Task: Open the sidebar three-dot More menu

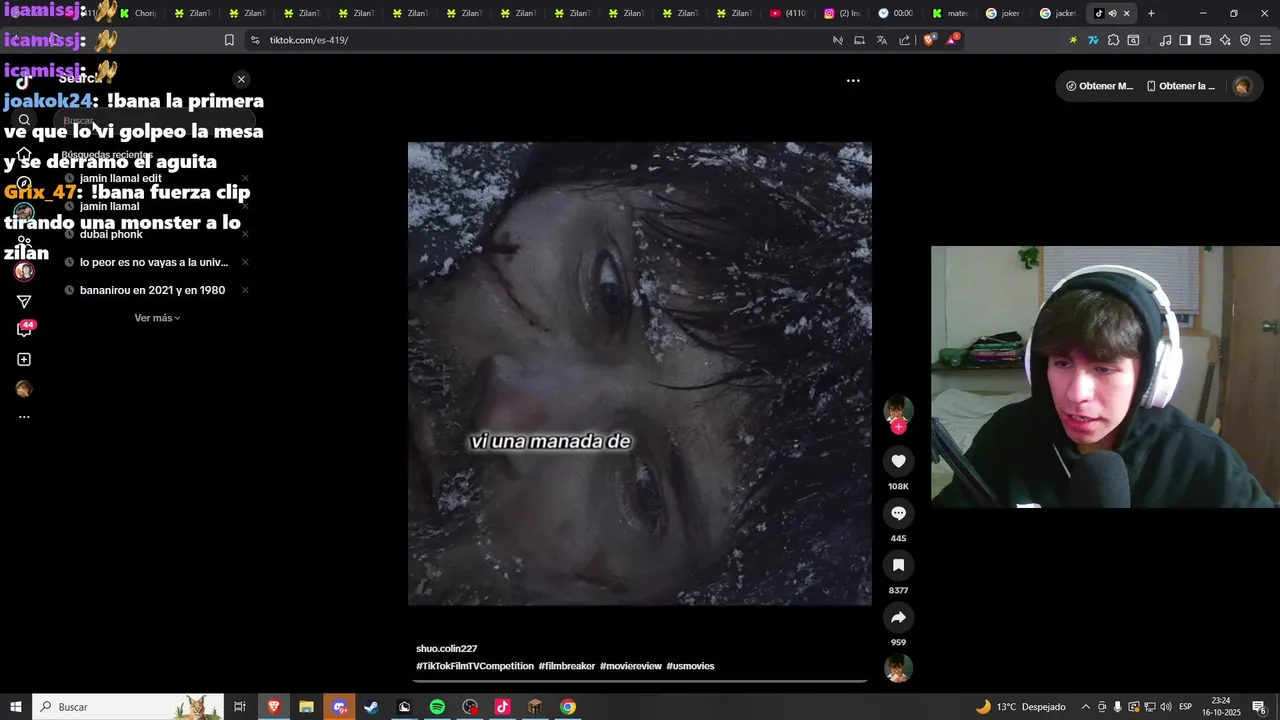Action: pyautogui.click(x=24, y=417)
